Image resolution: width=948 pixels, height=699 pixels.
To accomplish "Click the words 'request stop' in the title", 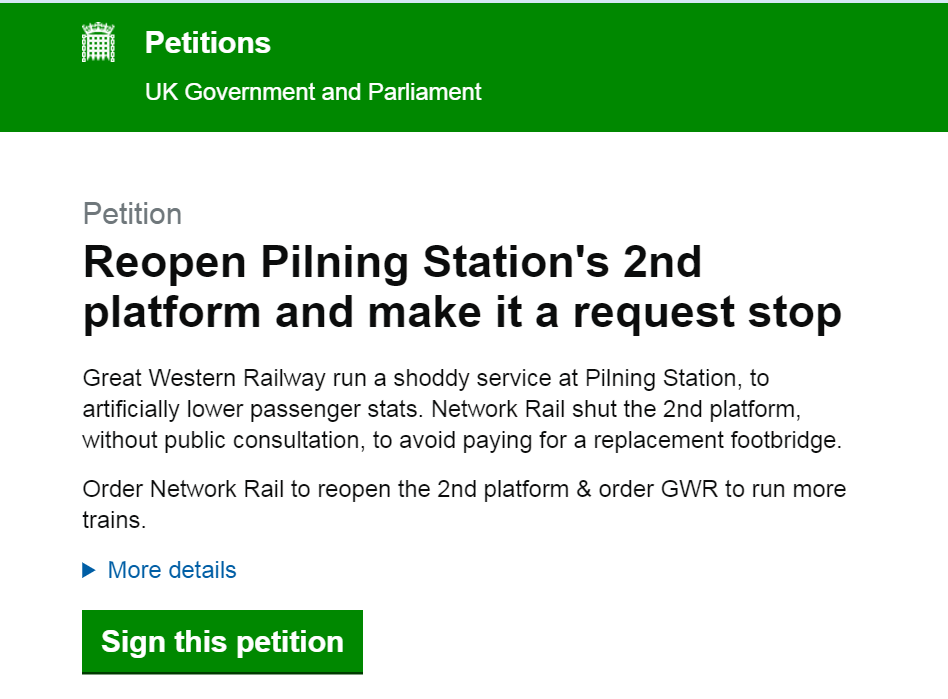I will tap(707, 313).
